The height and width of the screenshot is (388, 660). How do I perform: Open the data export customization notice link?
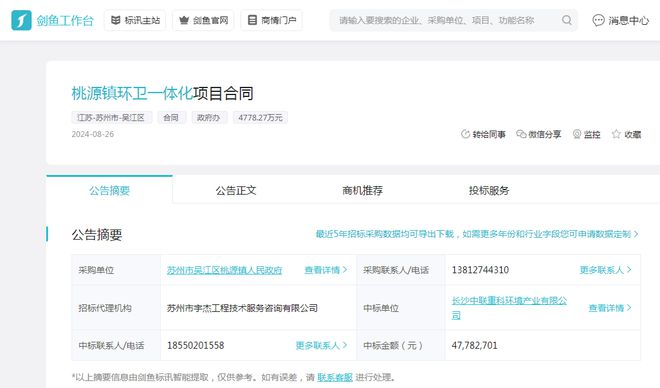tap(477, 234)
